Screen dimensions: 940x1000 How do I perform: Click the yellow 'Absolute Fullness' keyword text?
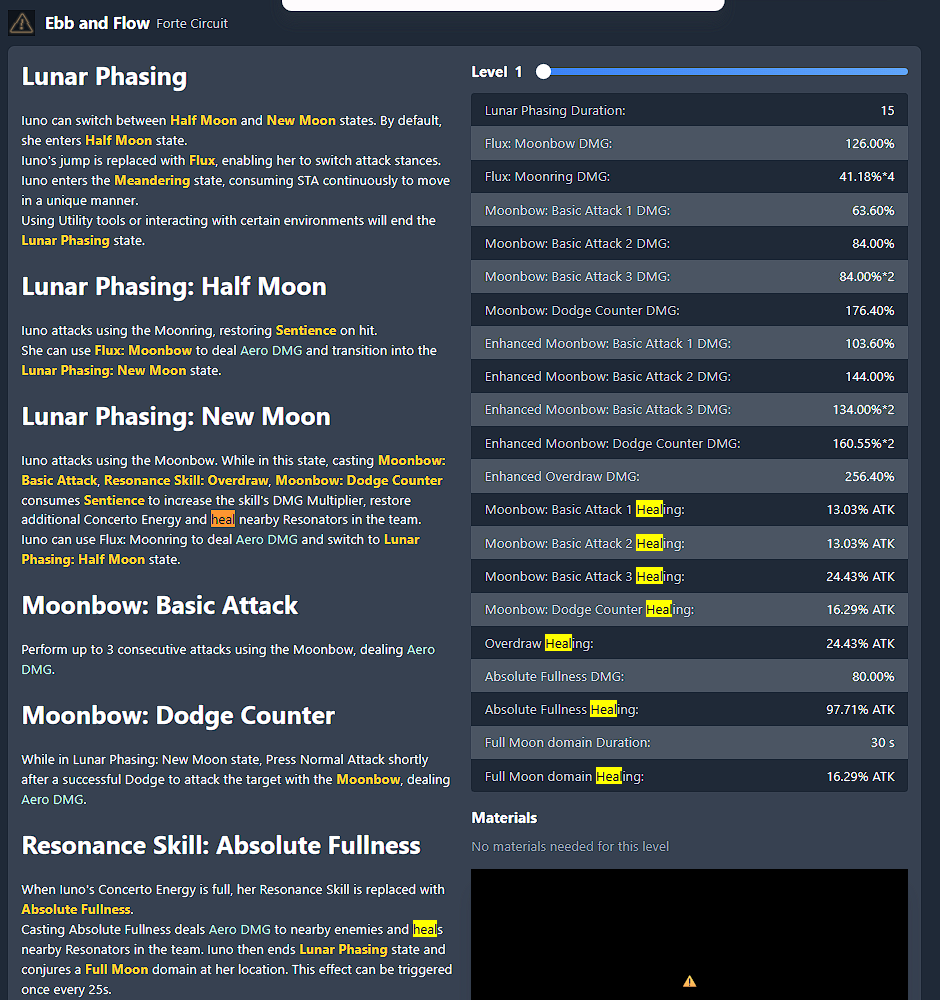point(76,909)
